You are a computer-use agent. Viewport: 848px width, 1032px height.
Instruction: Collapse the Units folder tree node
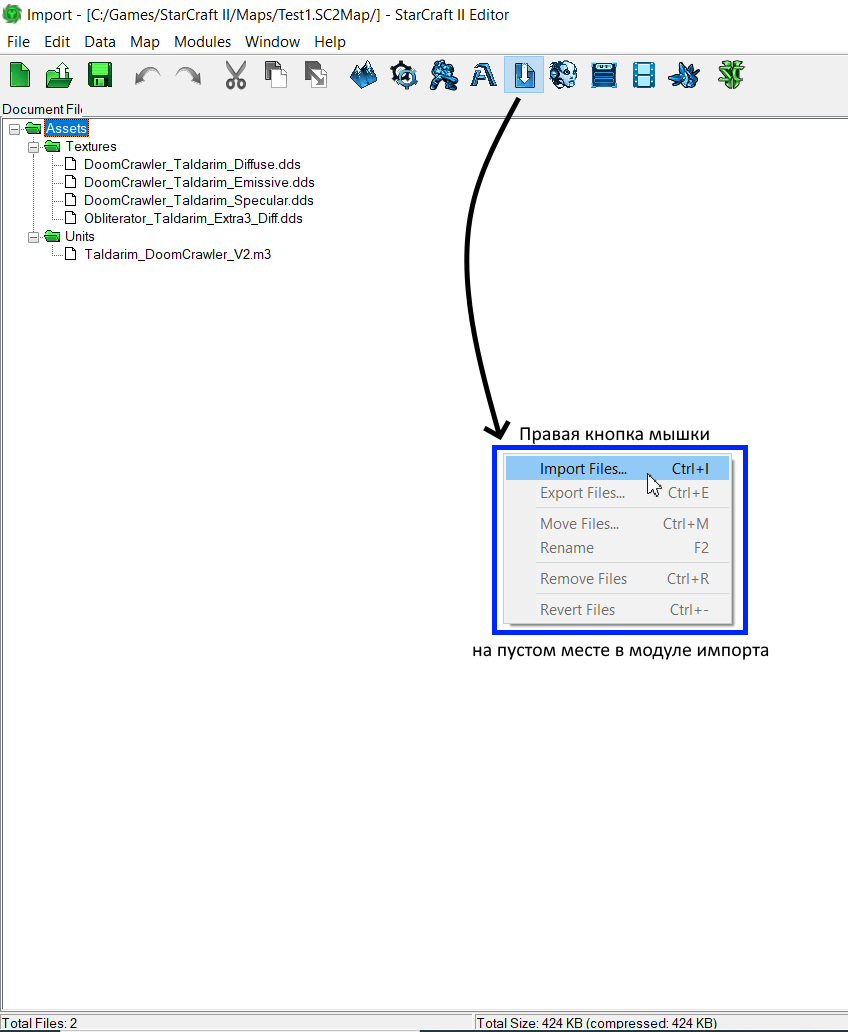[x=33, y=237]
